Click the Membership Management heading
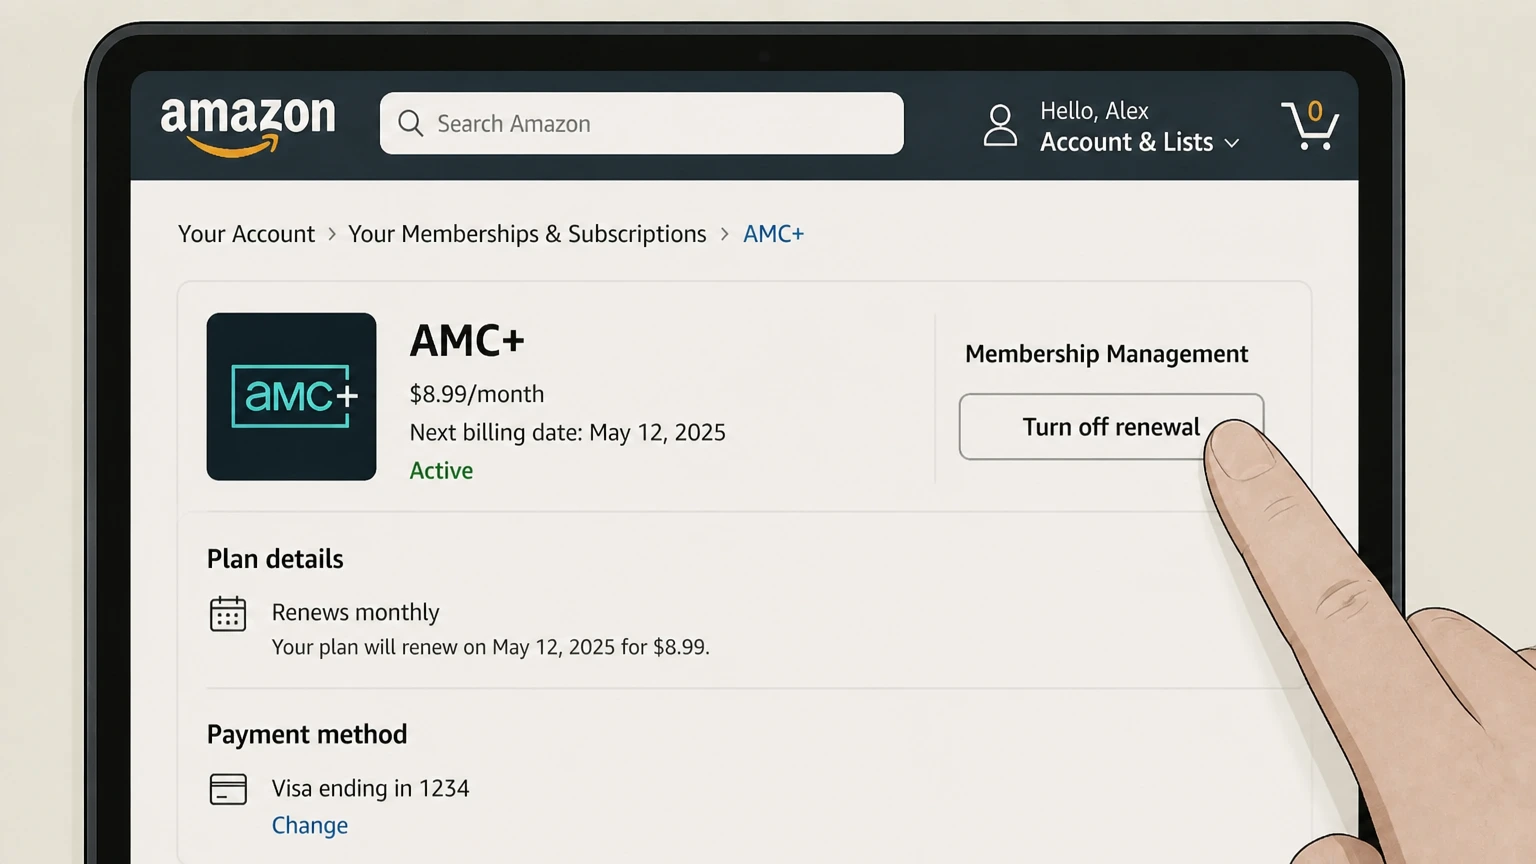 click(x=1106, y=354)
